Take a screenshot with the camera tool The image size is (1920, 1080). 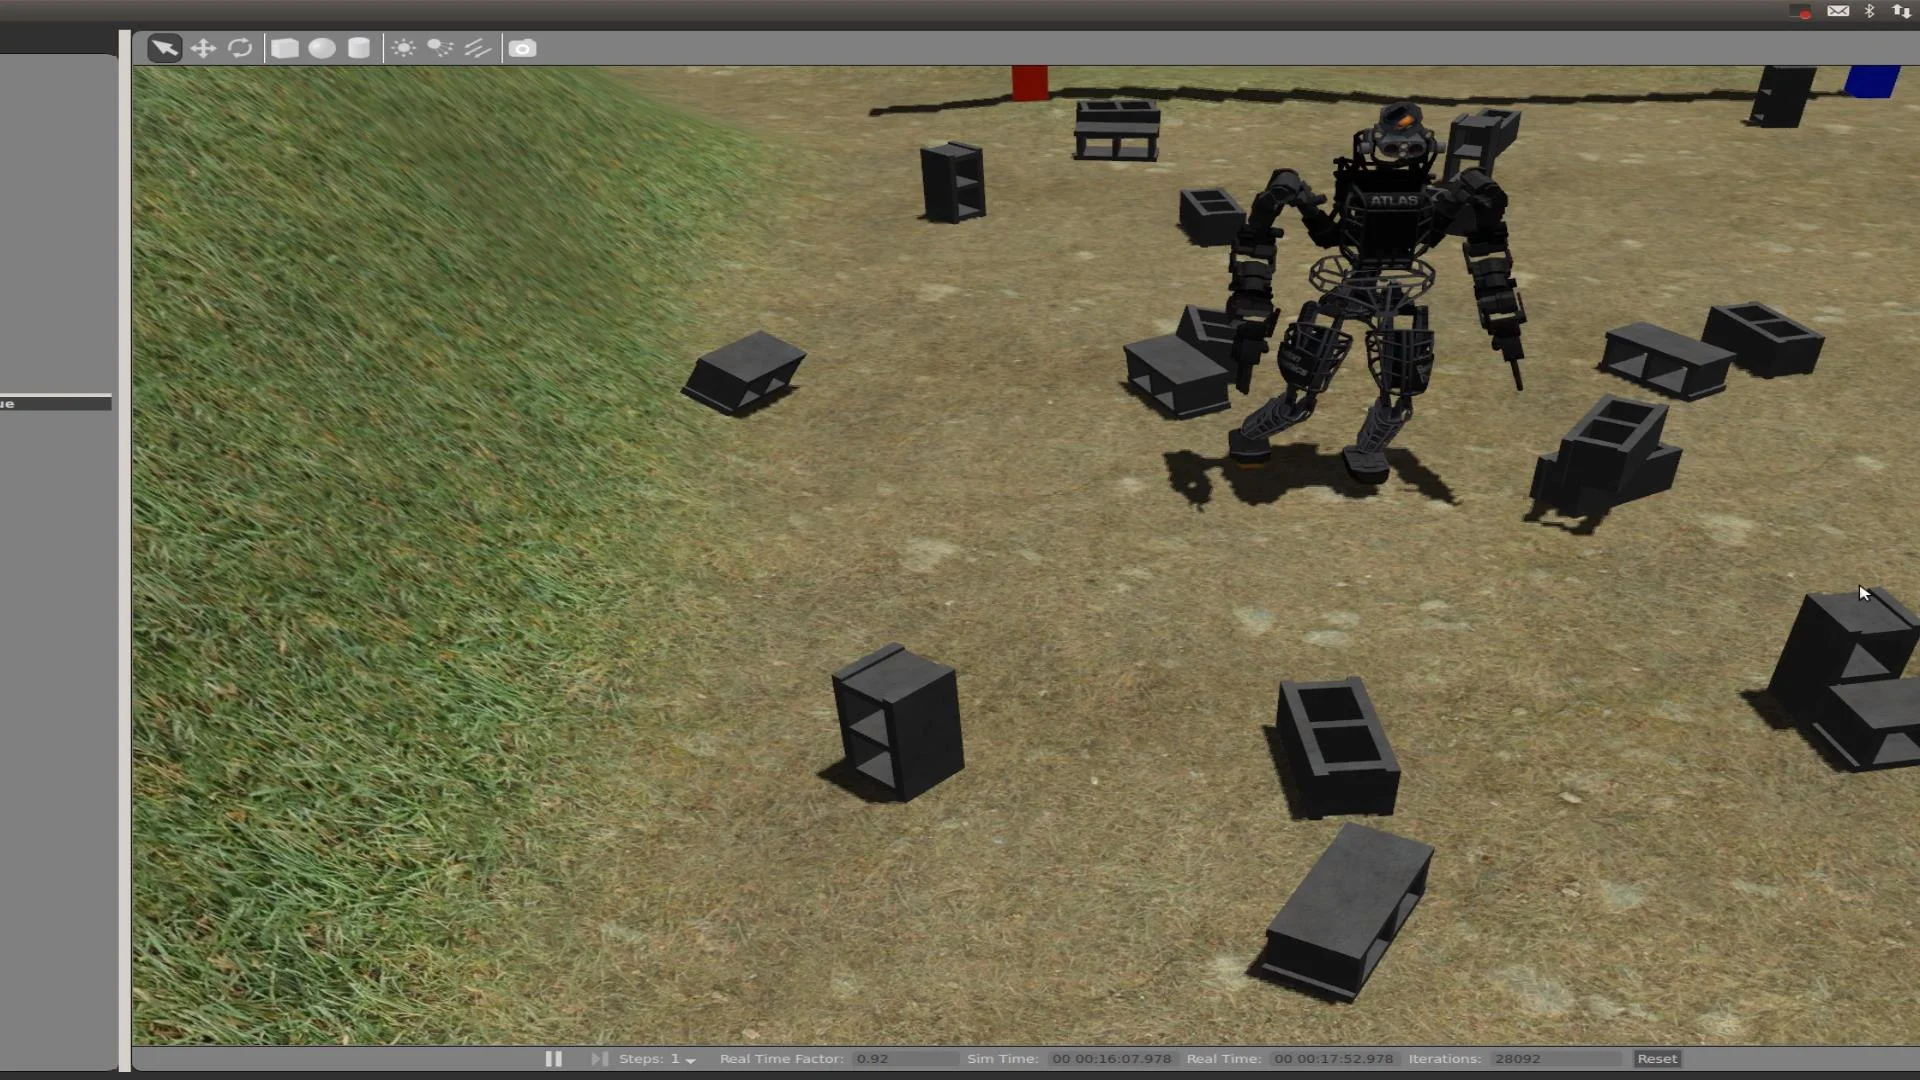[522, 47]
